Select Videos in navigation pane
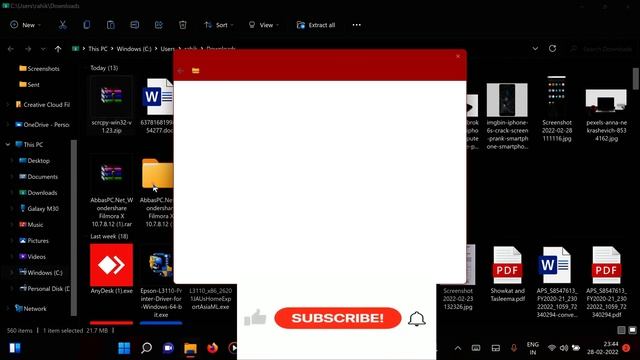Viewport: 640px width, 360px height. click(33, 256)
